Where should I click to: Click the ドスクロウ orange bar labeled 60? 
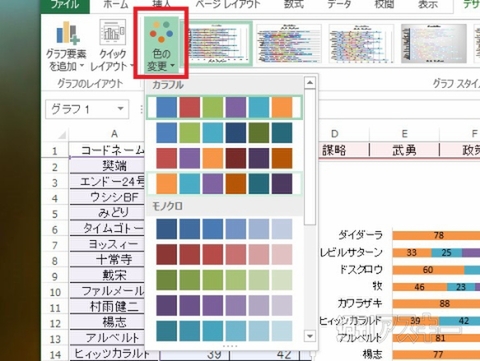(x=428, y=270)
